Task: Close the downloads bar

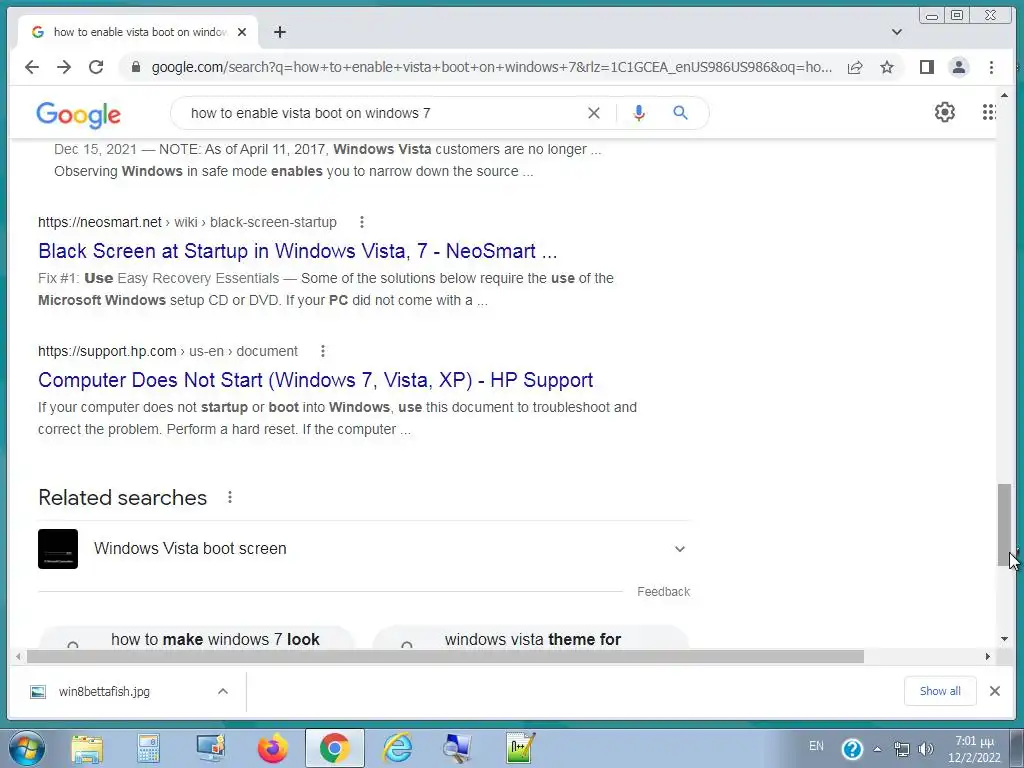Action: [994, 691]
